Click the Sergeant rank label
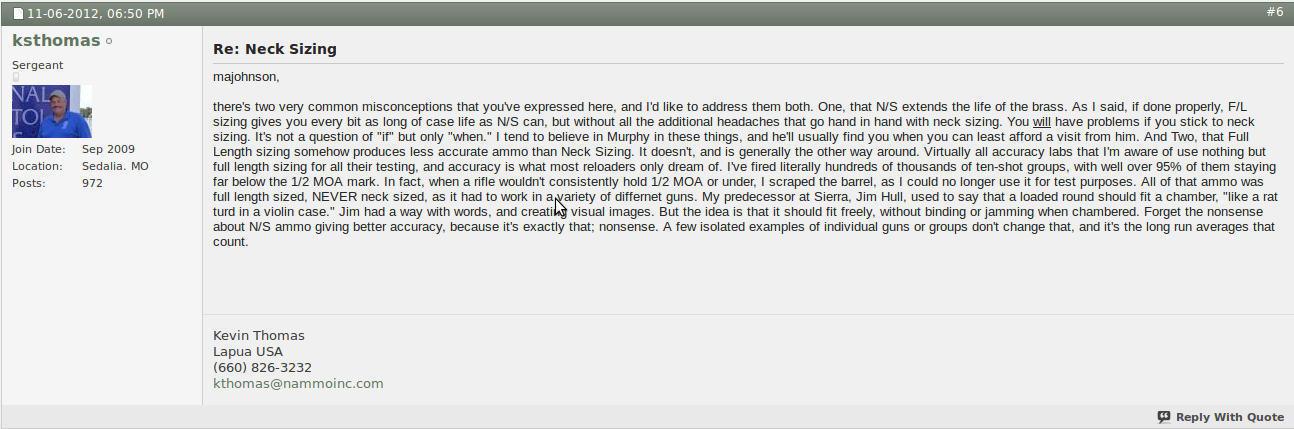Screen dimensions: 1294x429 [x=37, y=65]
